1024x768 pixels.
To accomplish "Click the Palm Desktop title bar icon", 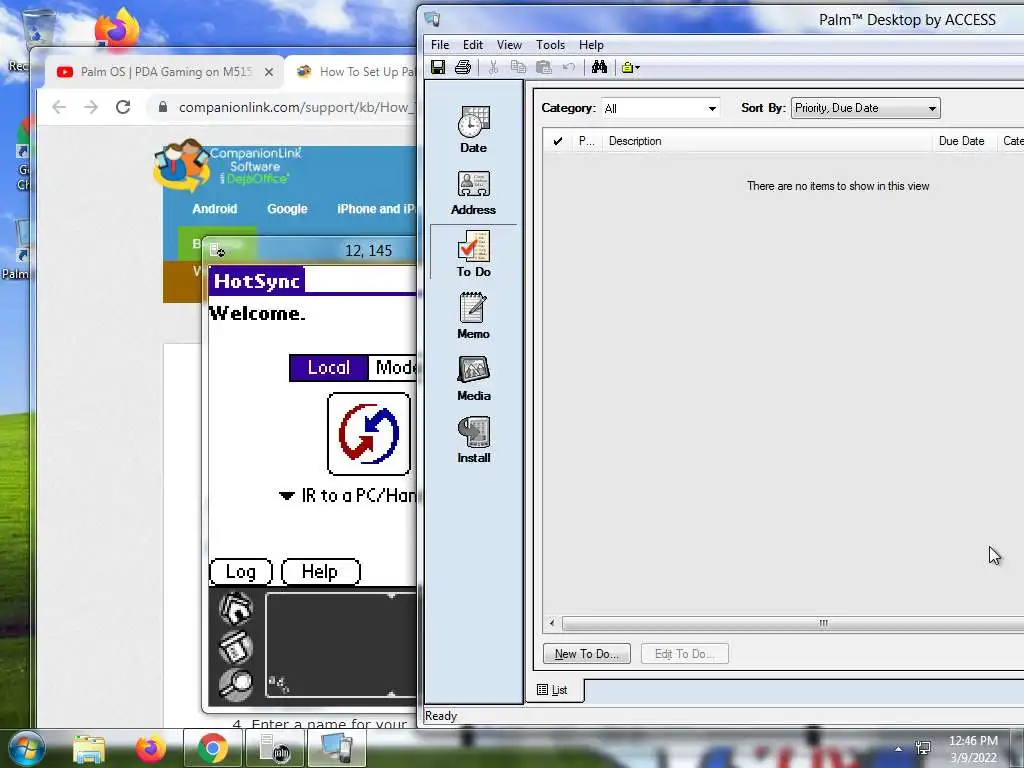I will click(x=432, y=19).
